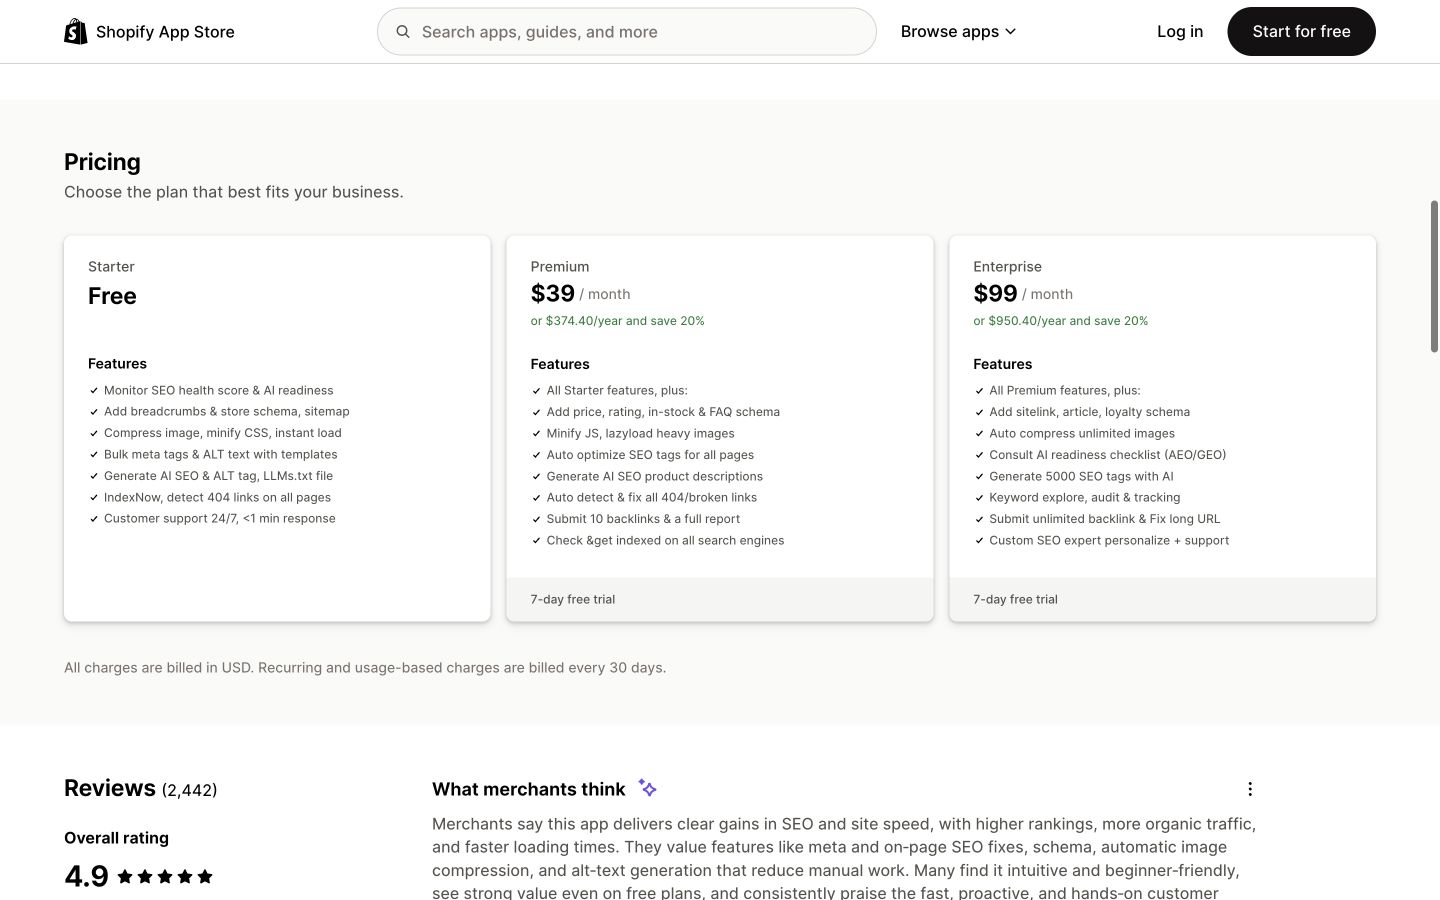Image resolution: width=1440 pixels, height=900 pixels.
Task: Click the $99 Enterprise price
Action: pyautogui.click(x=995, y=294)
